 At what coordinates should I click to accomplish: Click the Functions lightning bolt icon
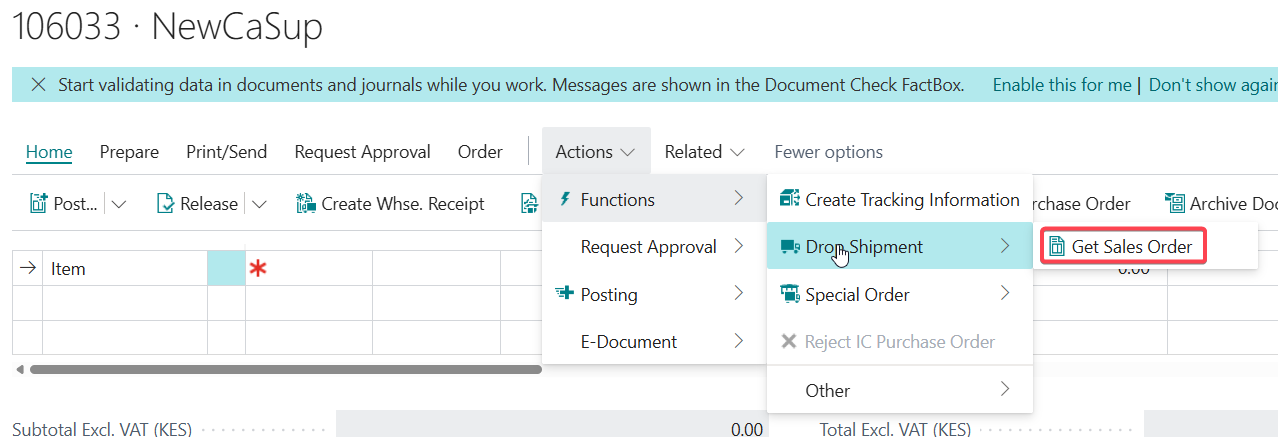(x=564, y=200)
